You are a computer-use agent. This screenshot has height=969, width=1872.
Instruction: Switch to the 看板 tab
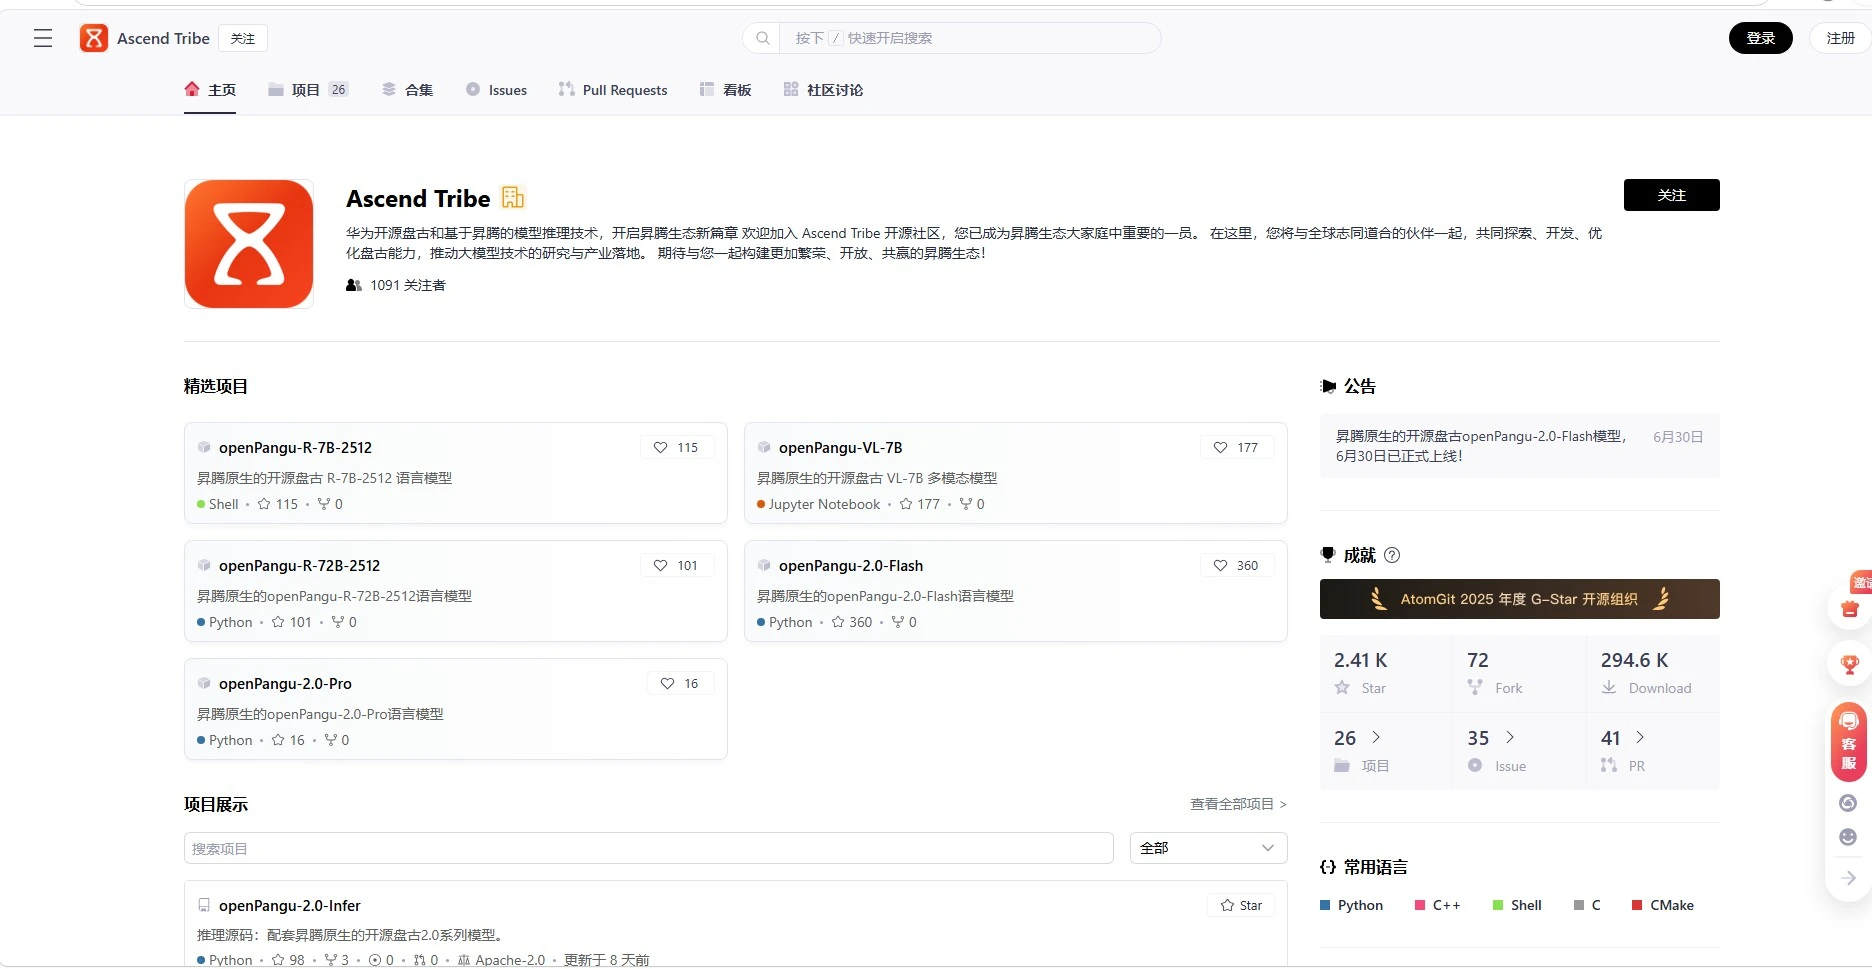click(725, 90)
